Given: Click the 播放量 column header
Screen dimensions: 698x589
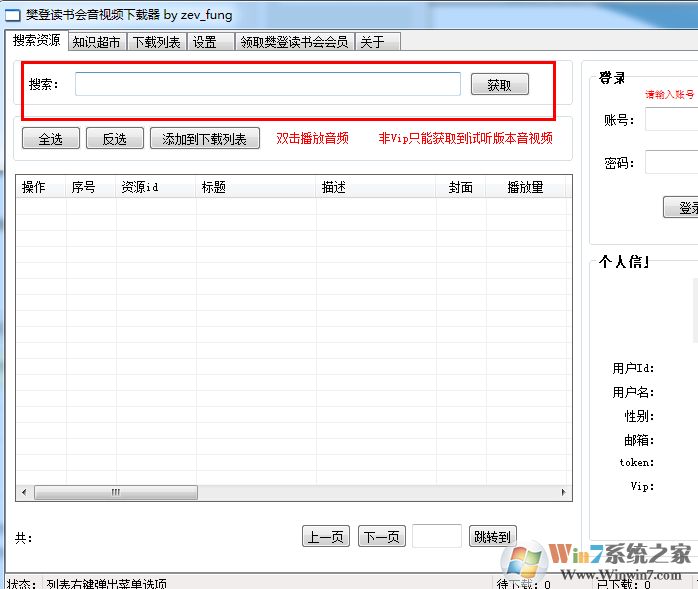Looking at the screenshot, I should pyautogui.click(x=526, y=187).
